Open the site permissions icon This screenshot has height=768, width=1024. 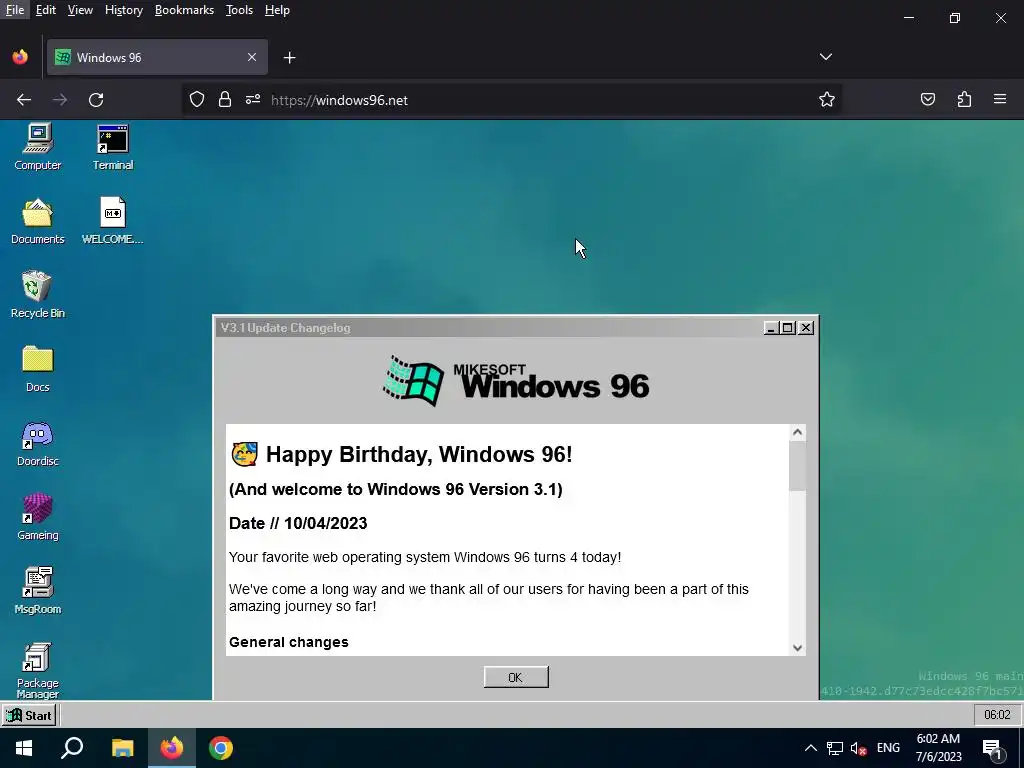pyautogui.click(x=253, y=99)
